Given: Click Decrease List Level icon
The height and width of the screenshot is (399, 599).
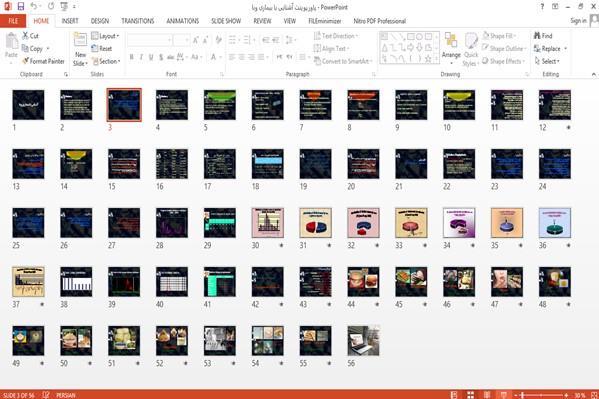Looking at the screenshot, I should coord(266,40).
